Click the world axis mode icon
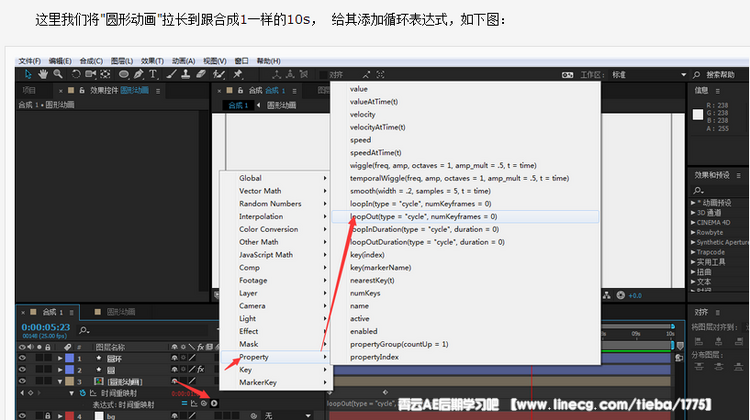This screenshot has width=750, height=420. click(x=290, y=74)
